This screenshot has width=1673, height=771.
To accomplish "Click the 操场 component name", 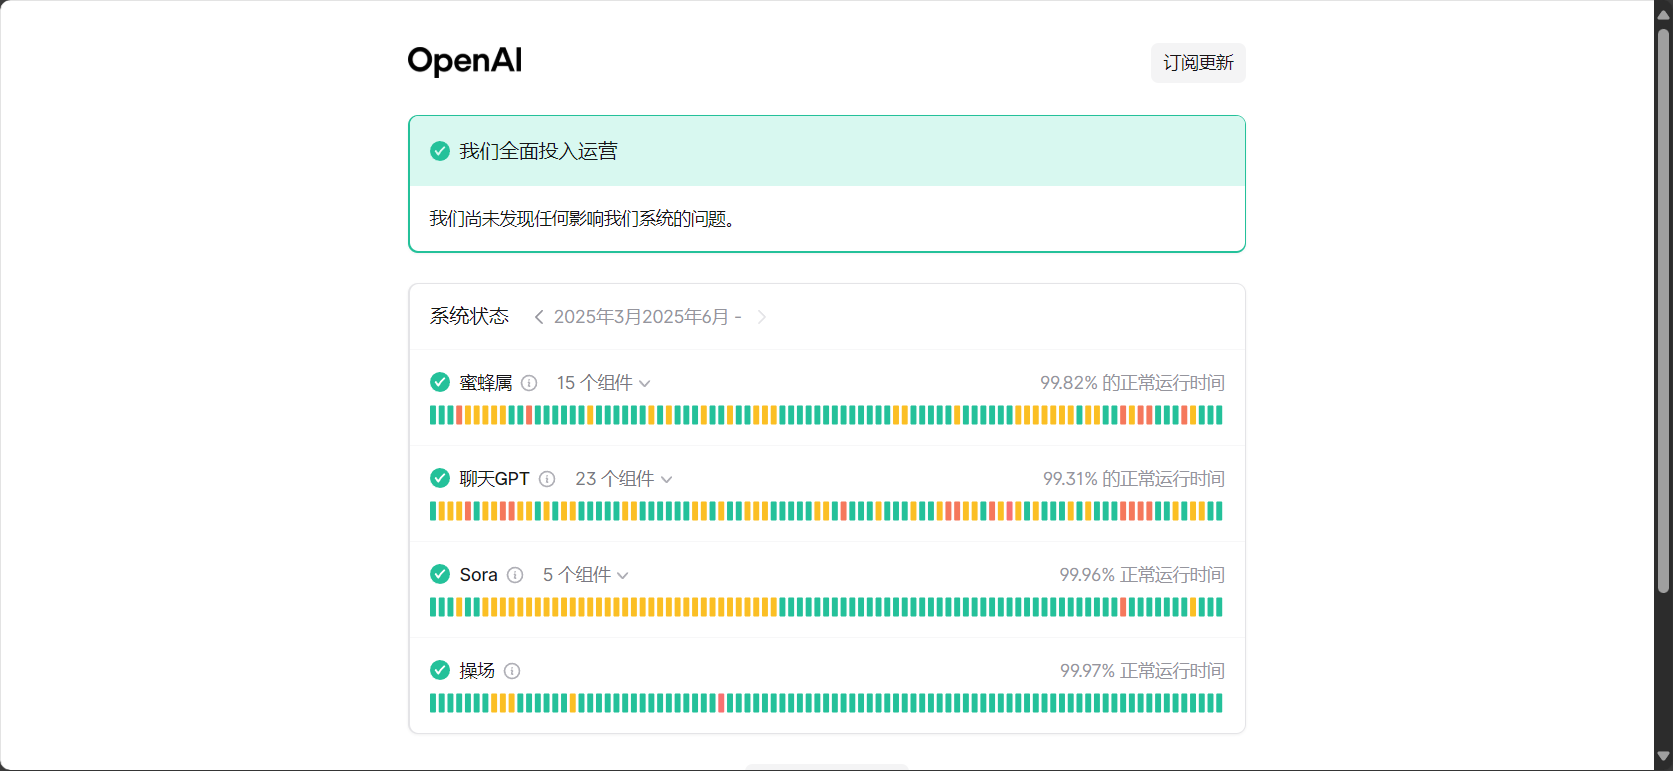I will (477, 671).
